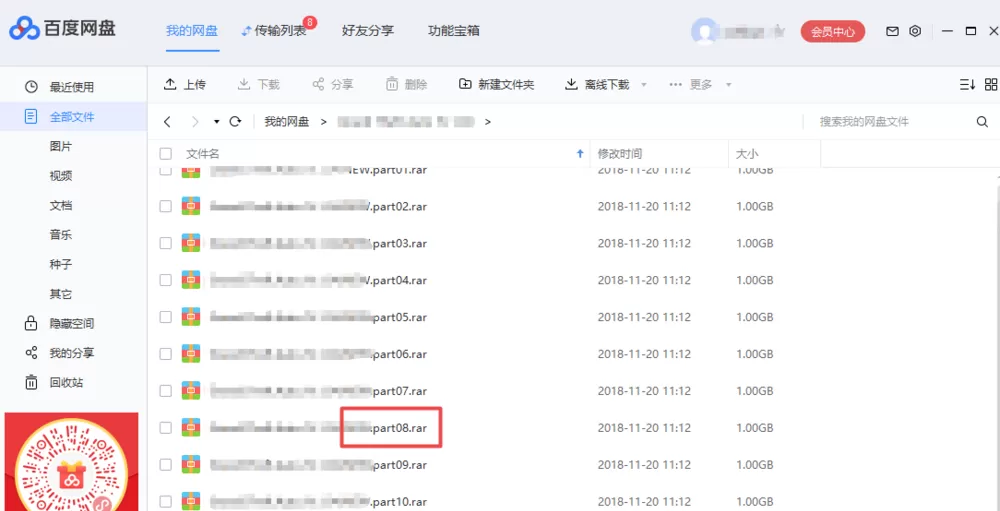Viewport: 1000px width, 511px height.
Task: Sort by 大小 column header
Action: coord(747,154)
